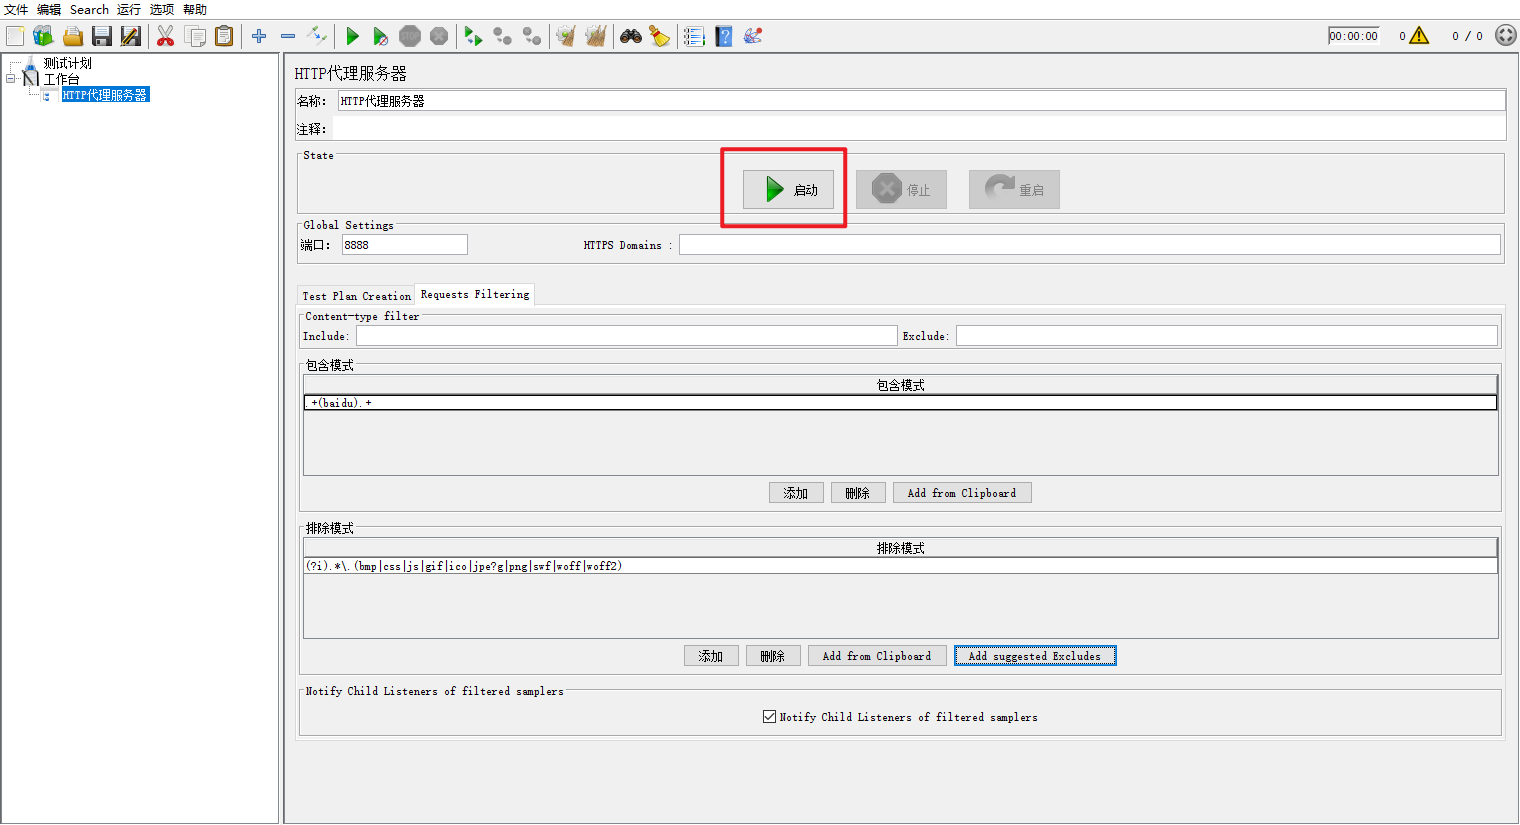Click the 名称 name input field
The height and width of the screenshot is (825, 1520).
pyautogui.click(x=921, y=101)
